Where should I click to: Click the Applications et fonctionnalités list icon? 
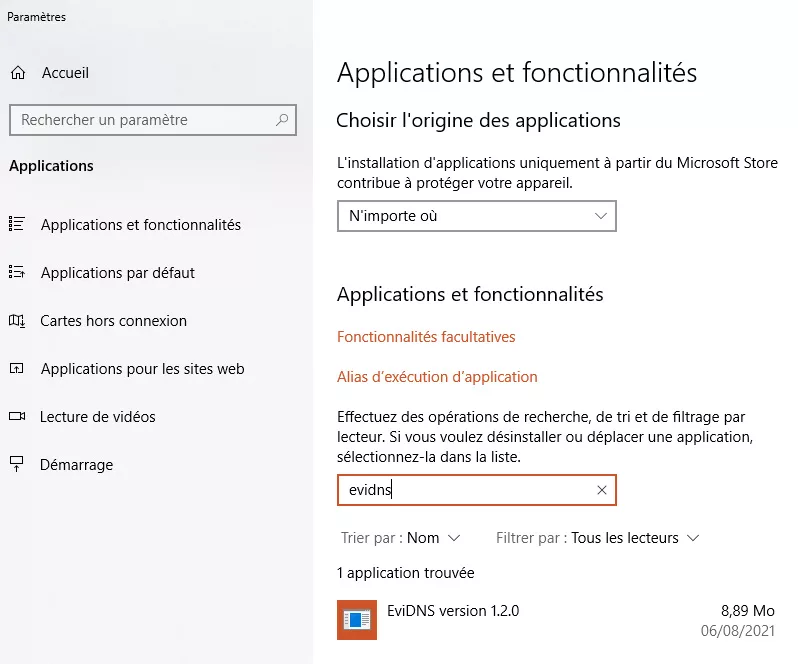click(x=16, y=225)
